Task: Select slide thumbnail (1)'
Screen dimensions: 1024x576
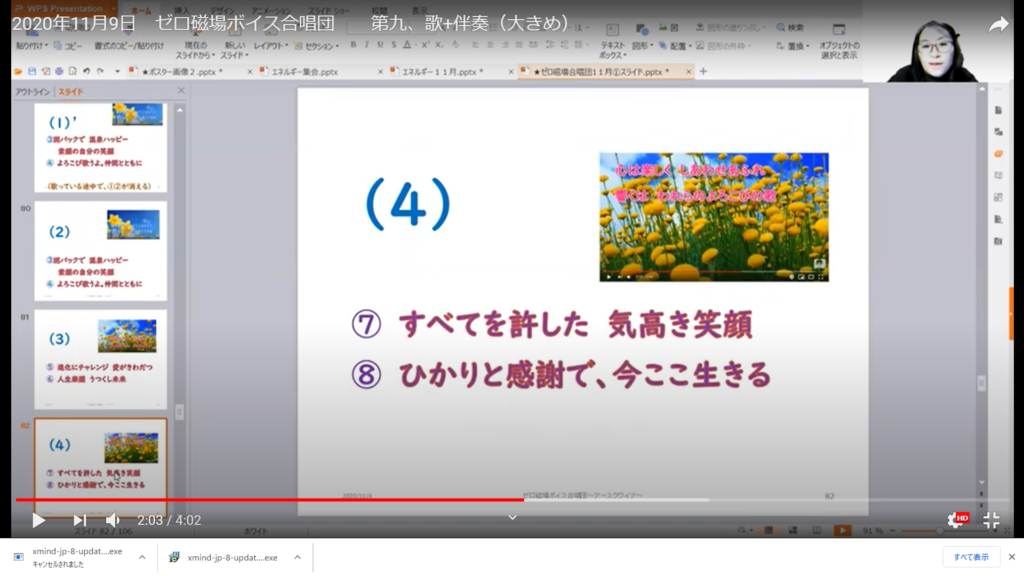Action: point(101,148)
